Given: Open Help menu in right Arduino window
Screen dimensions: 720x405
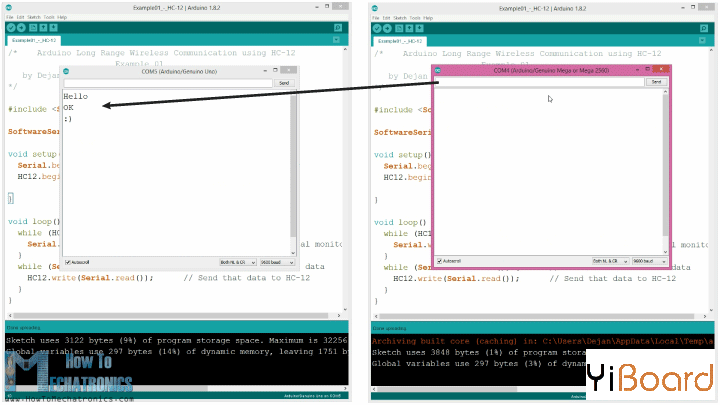Looking at the screenshot, I should point(428,18).
